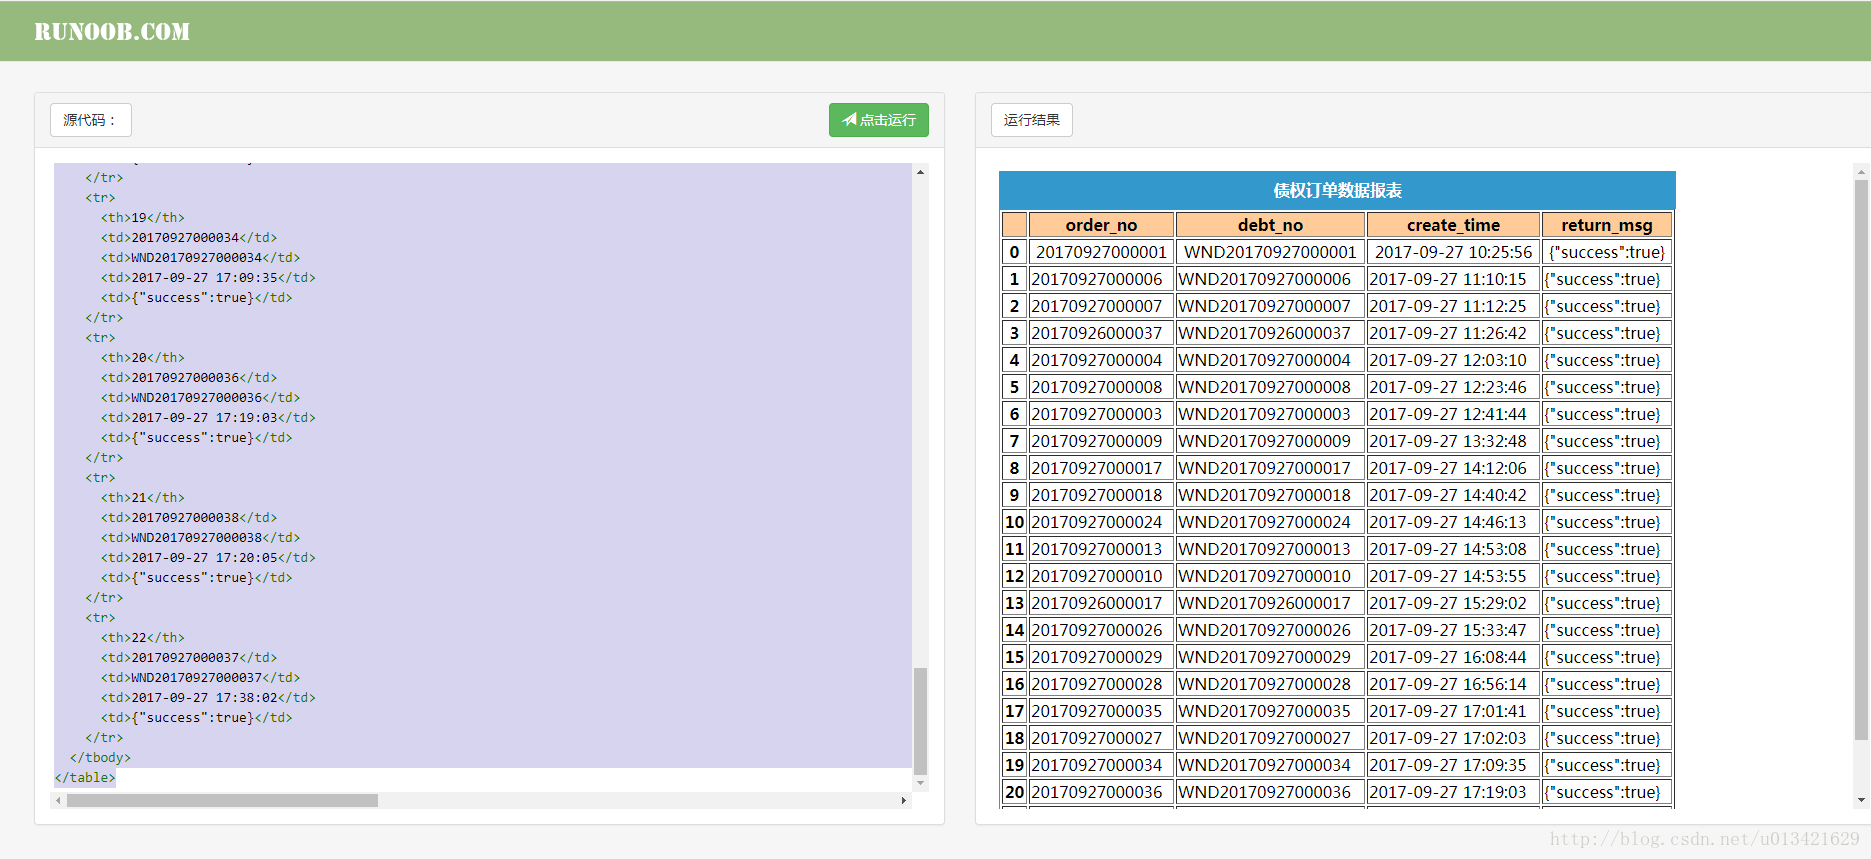Click the RUNOOB.COM logo

click(112, 32)
